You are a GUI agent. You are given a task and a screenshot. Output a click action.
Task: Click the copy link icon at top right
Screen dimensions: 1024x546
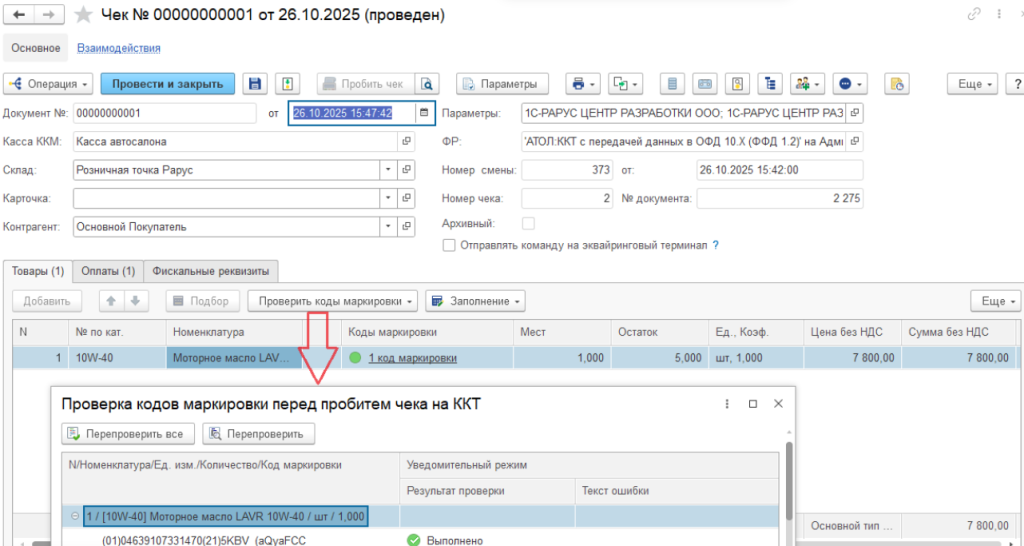point(974,15)
